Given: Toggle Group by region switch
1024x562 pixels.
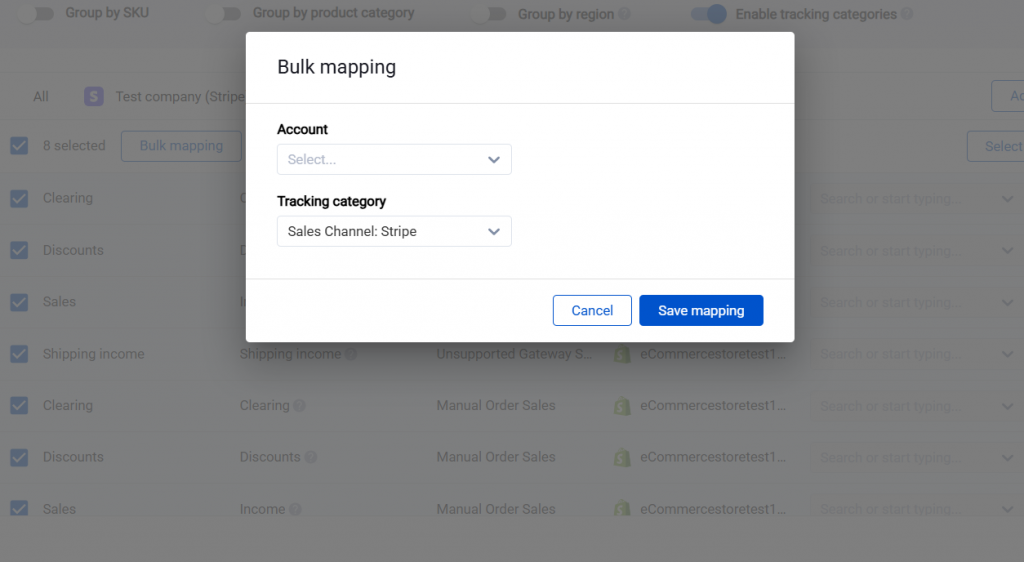Looking at the screenshot, I should coord(488,14).
